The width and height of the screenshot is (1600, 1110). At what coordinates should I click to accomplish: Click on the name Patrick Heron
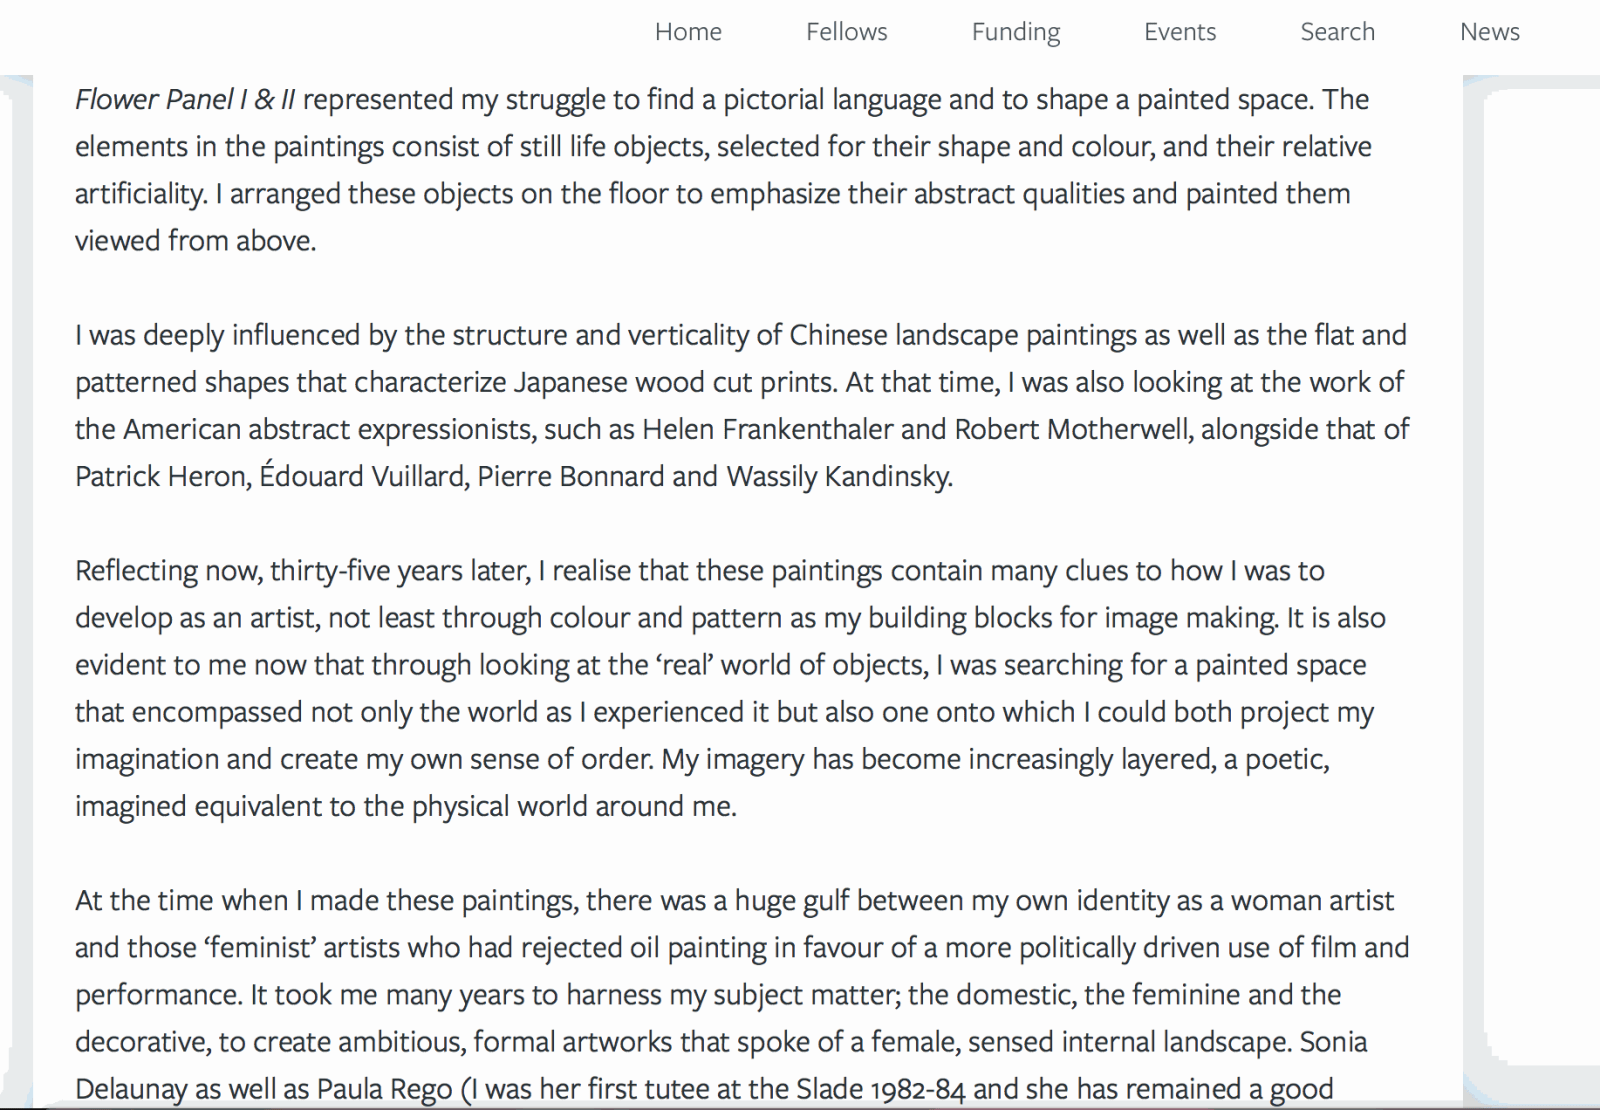(161, 477)
